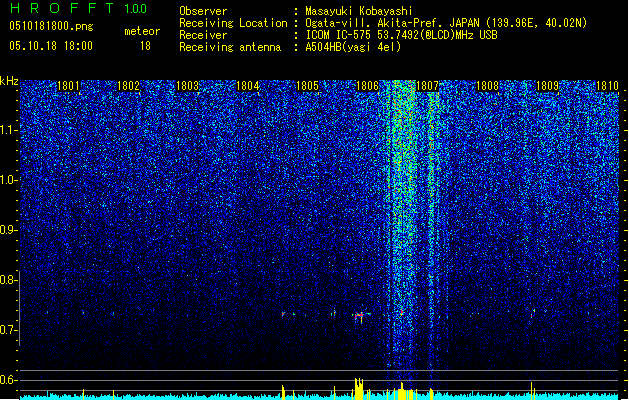The image size is (629, 400).
Task: Click the Receiving antenna field label
Action: [230, 47]
